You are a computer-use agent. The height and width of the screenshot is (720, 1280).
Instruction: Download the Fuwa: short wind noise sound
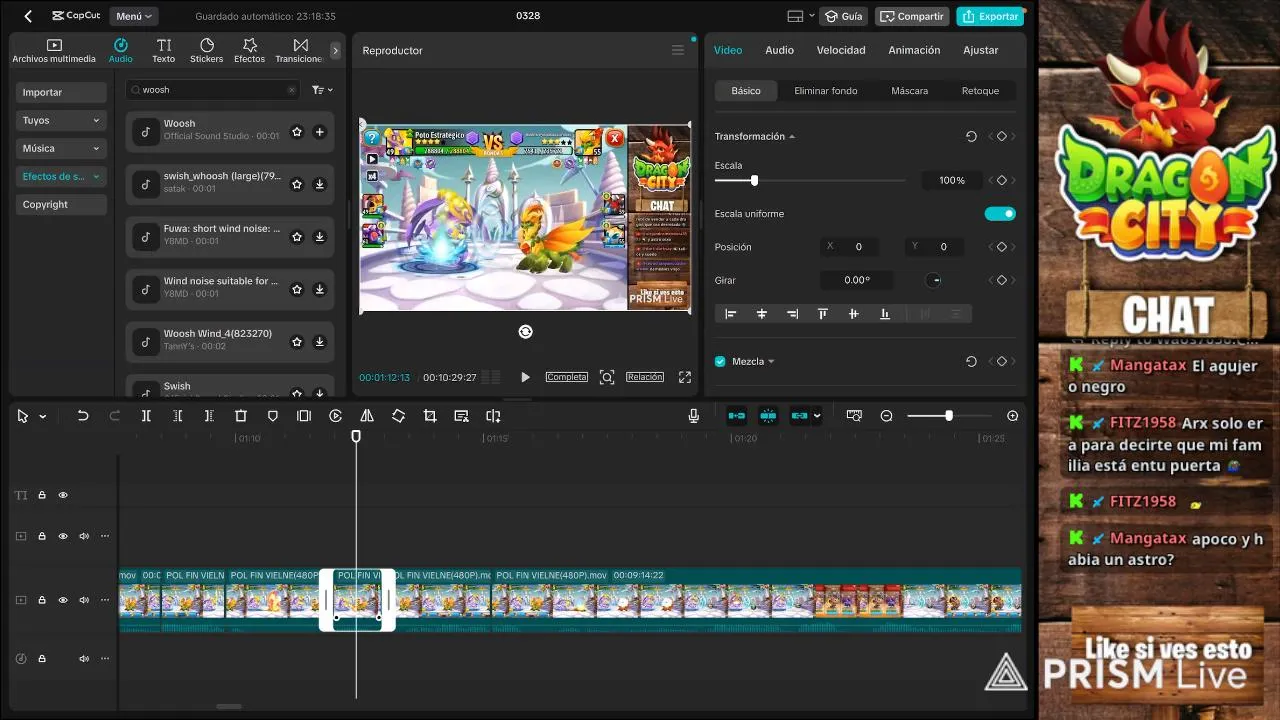pos(320,237)
